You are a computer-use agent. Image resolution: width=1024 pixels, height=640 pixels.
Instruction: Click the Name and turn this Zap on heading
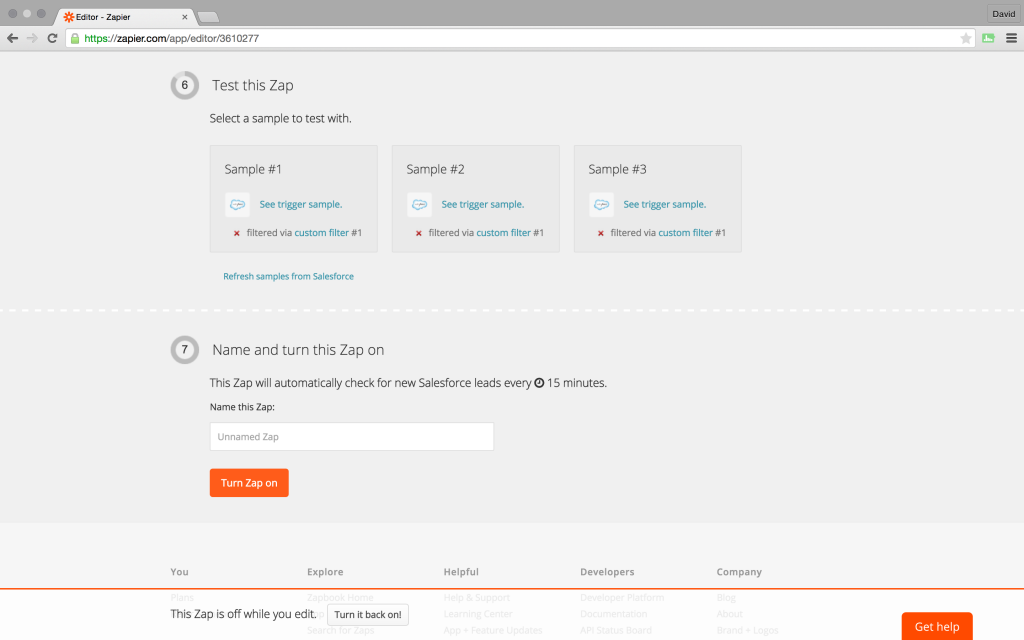click(x=298, y=350)
